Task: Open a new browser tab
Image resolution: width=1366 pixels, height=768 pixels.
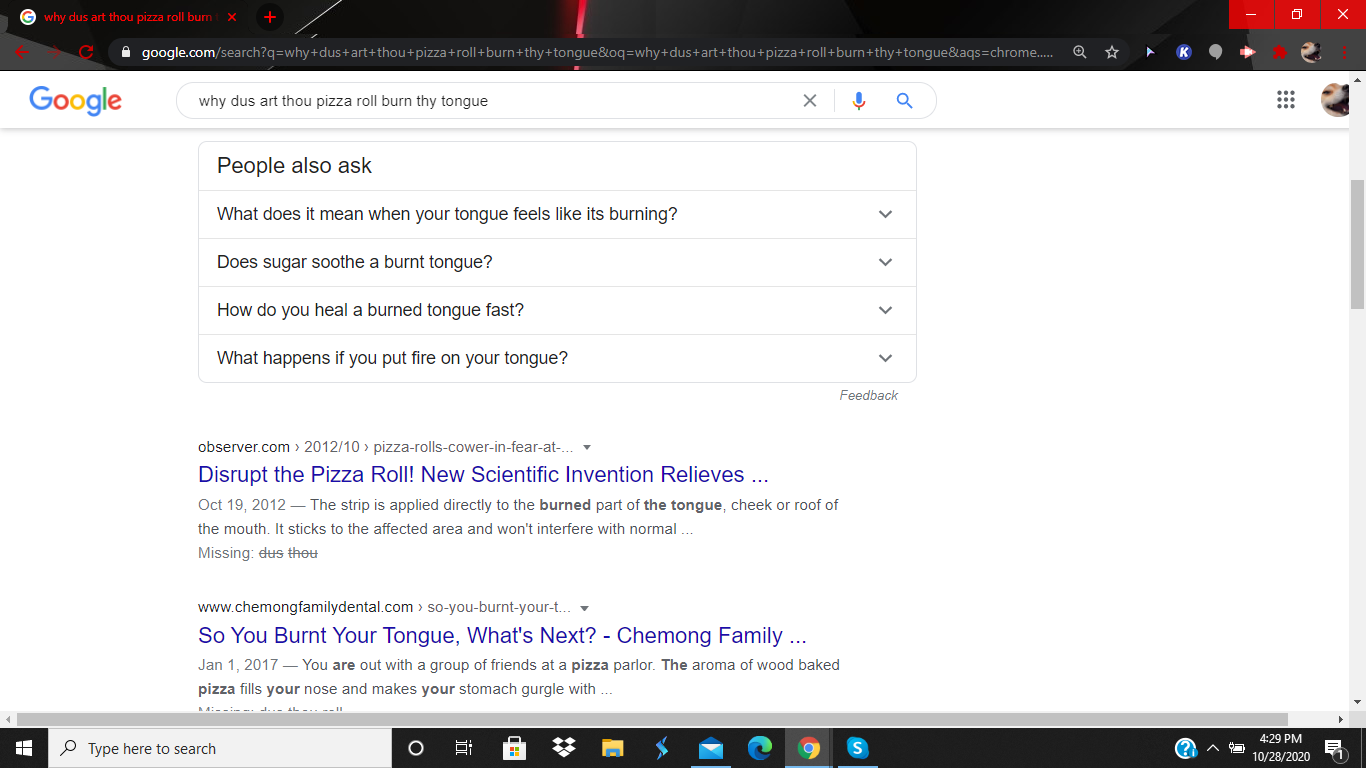Action: (270, 17)
